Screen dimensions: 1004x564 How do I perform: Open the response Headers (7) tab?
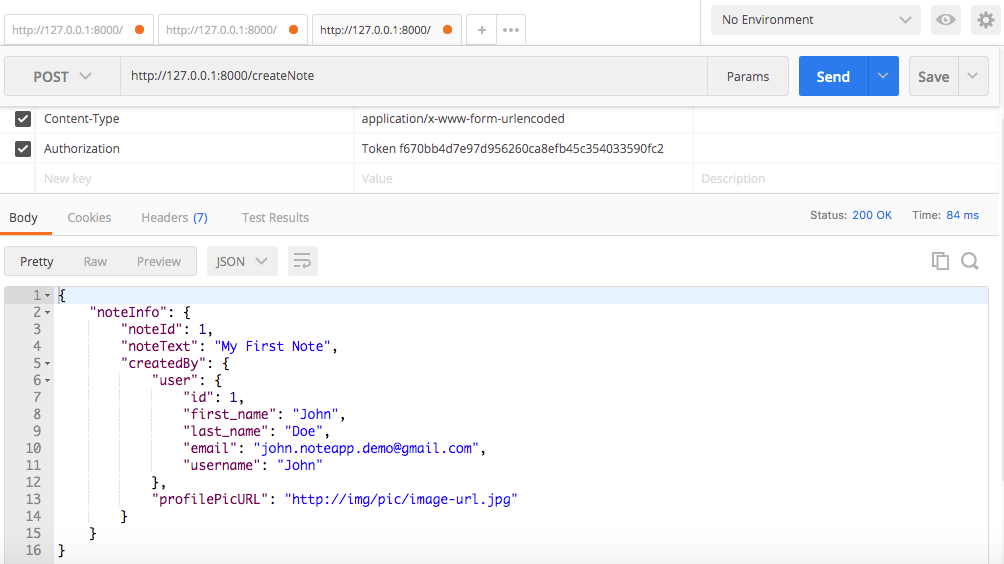tap(174, 218)
